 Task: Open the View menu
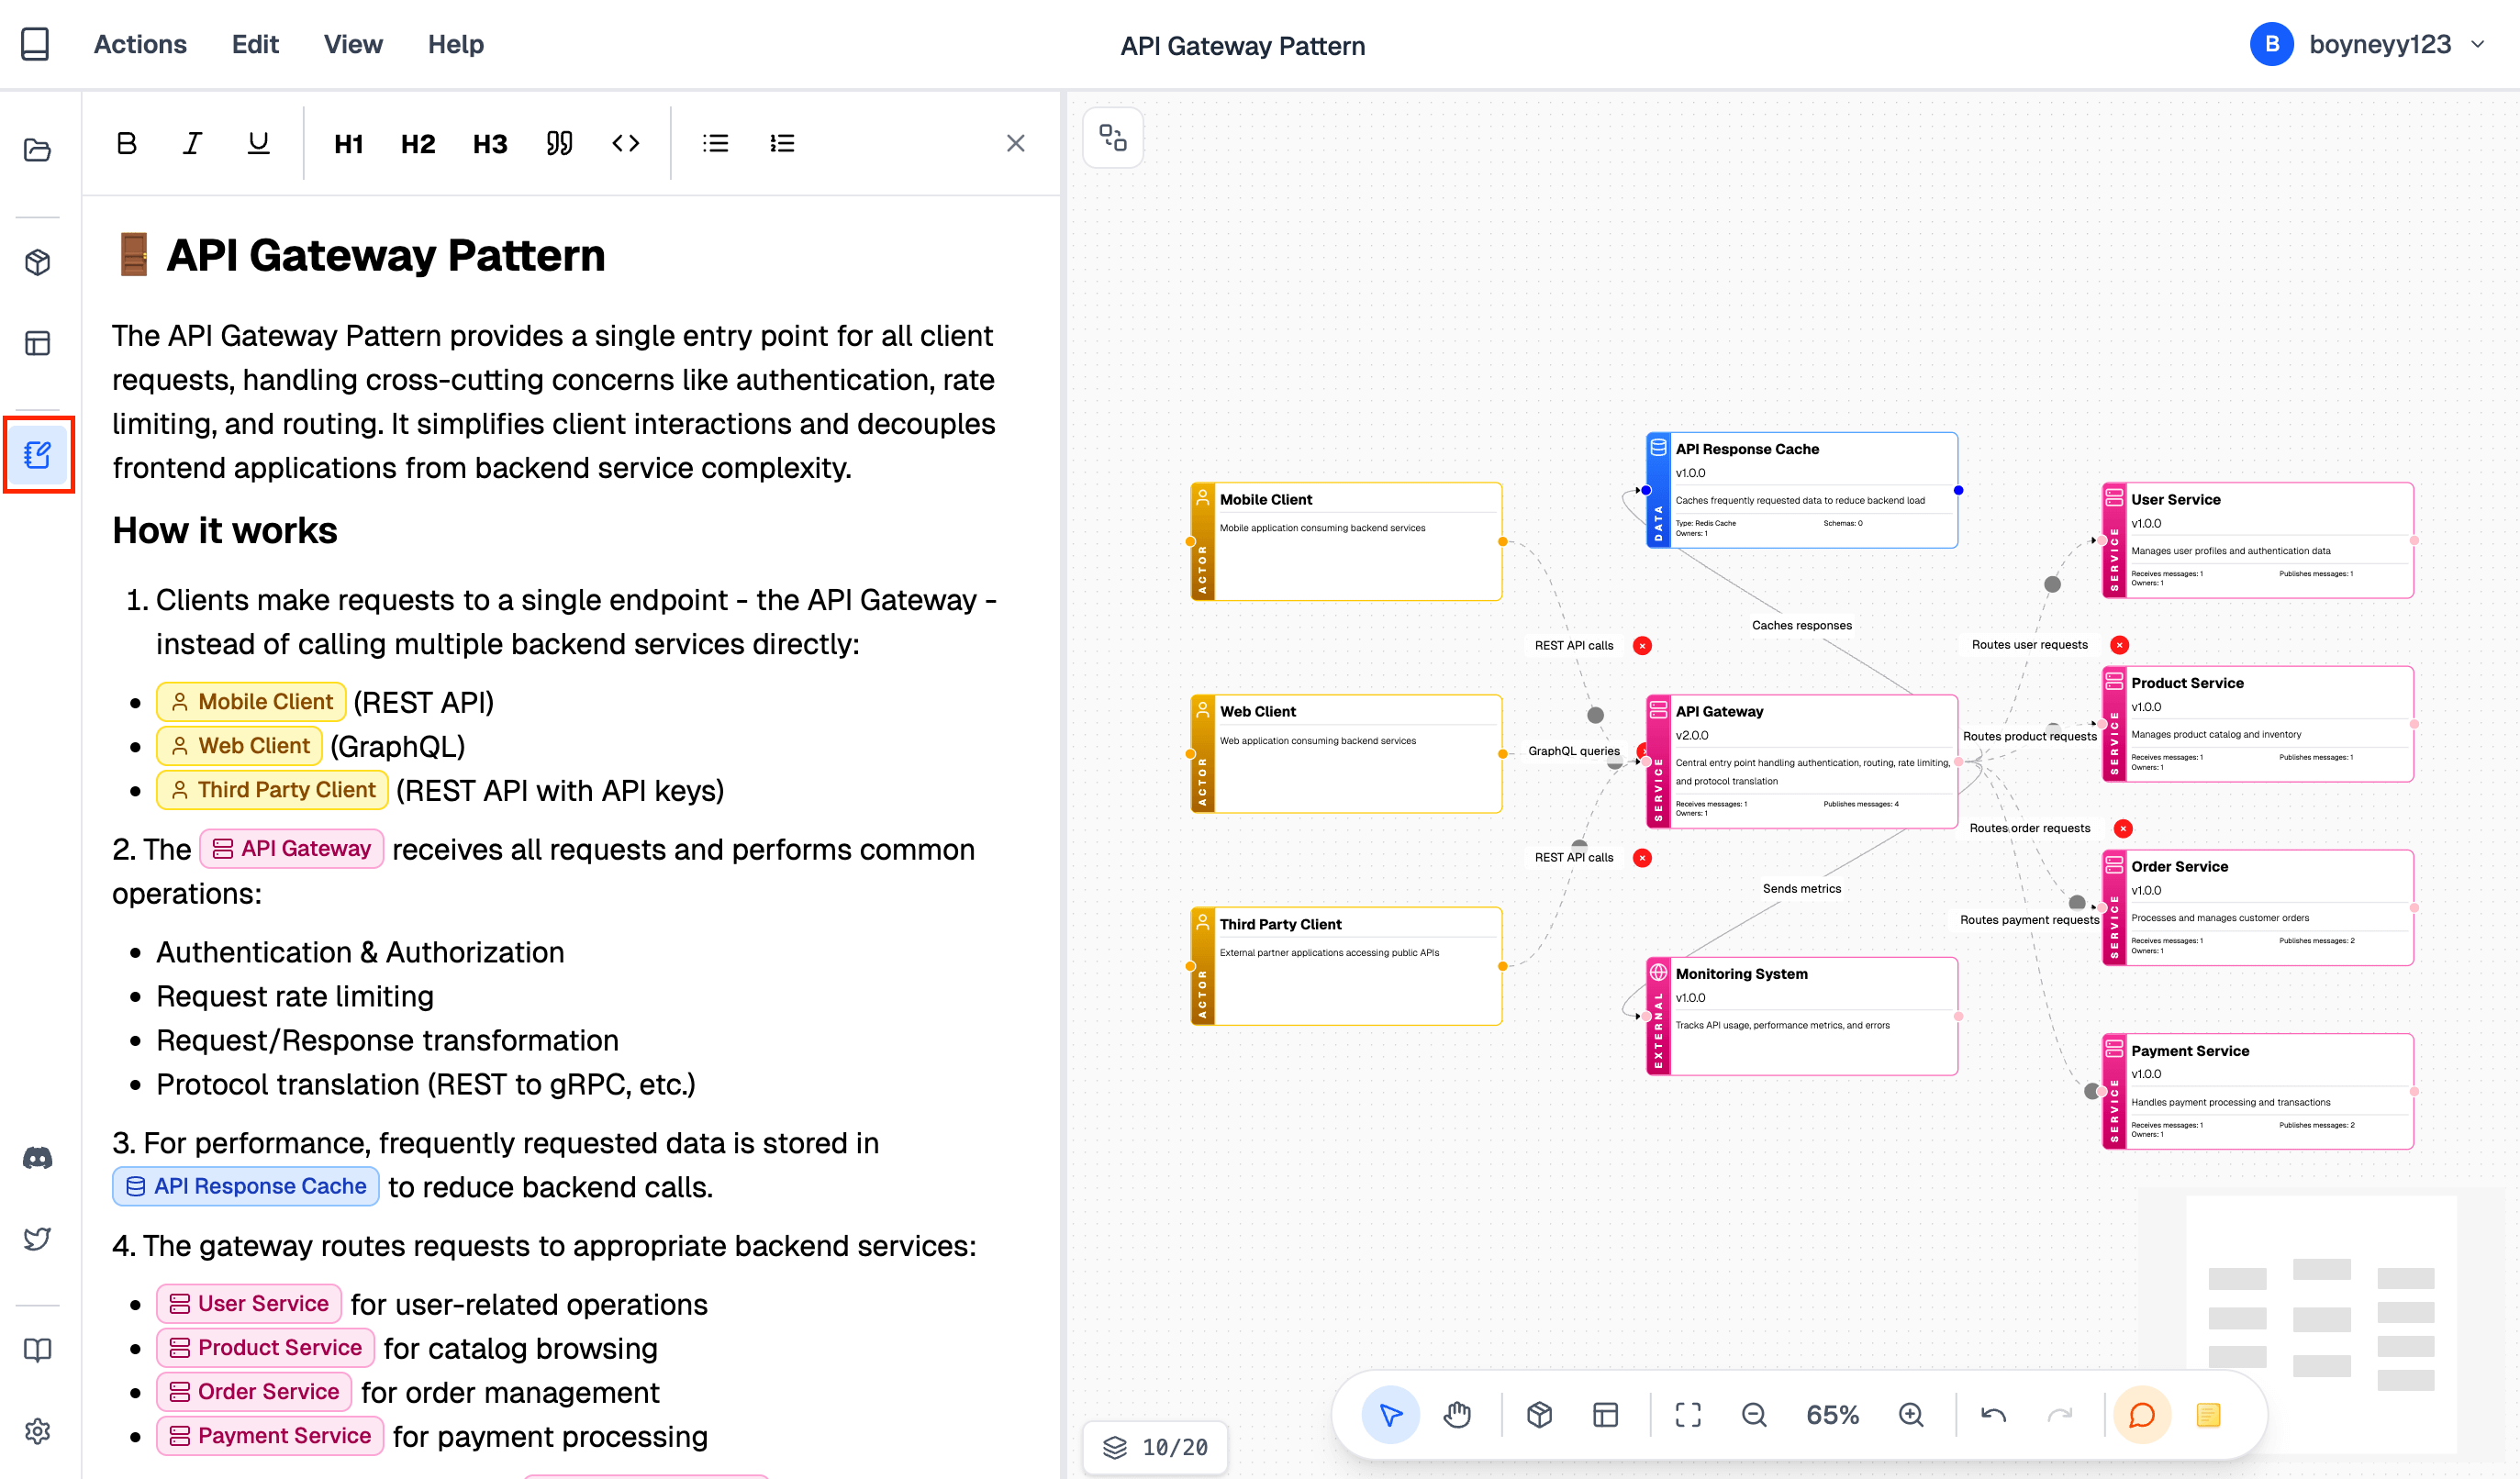pyautogui.click(x=352, y=44)
